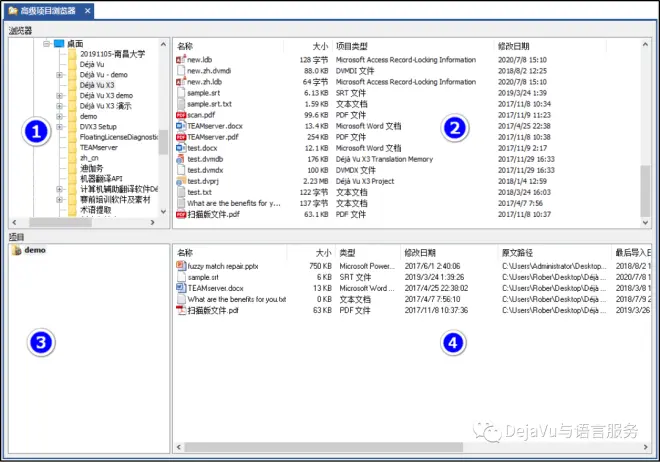
Task: Click the test.dvprj Déjà Vu project icon
Action: pyautogui.click(x=181, y=181)
